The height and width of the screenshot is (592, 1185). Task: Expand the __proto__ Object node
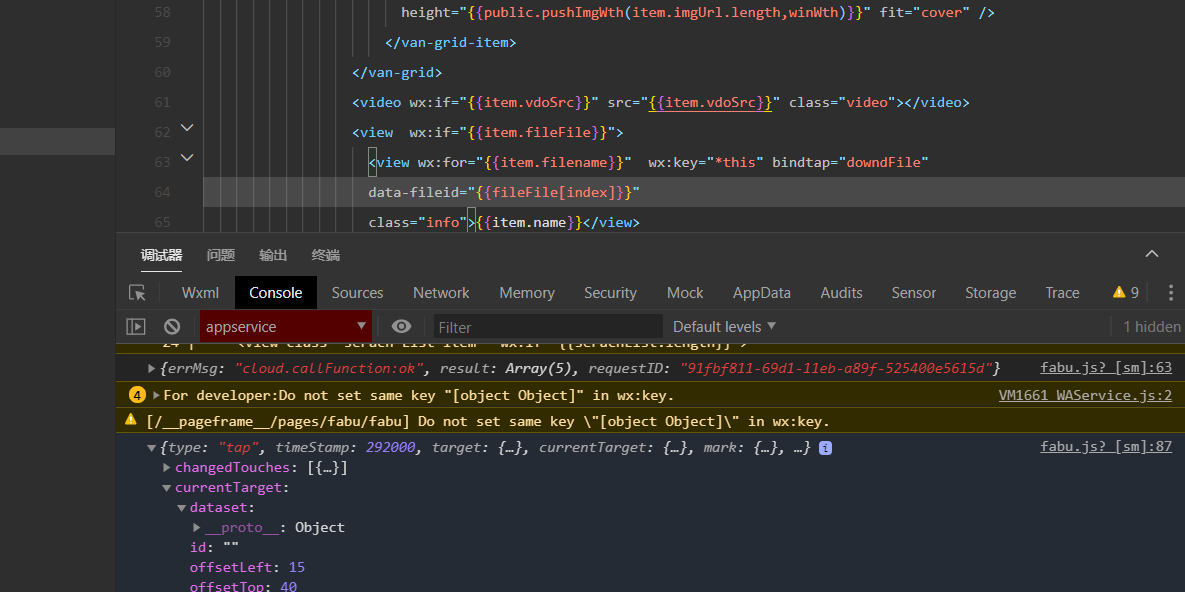197,527
